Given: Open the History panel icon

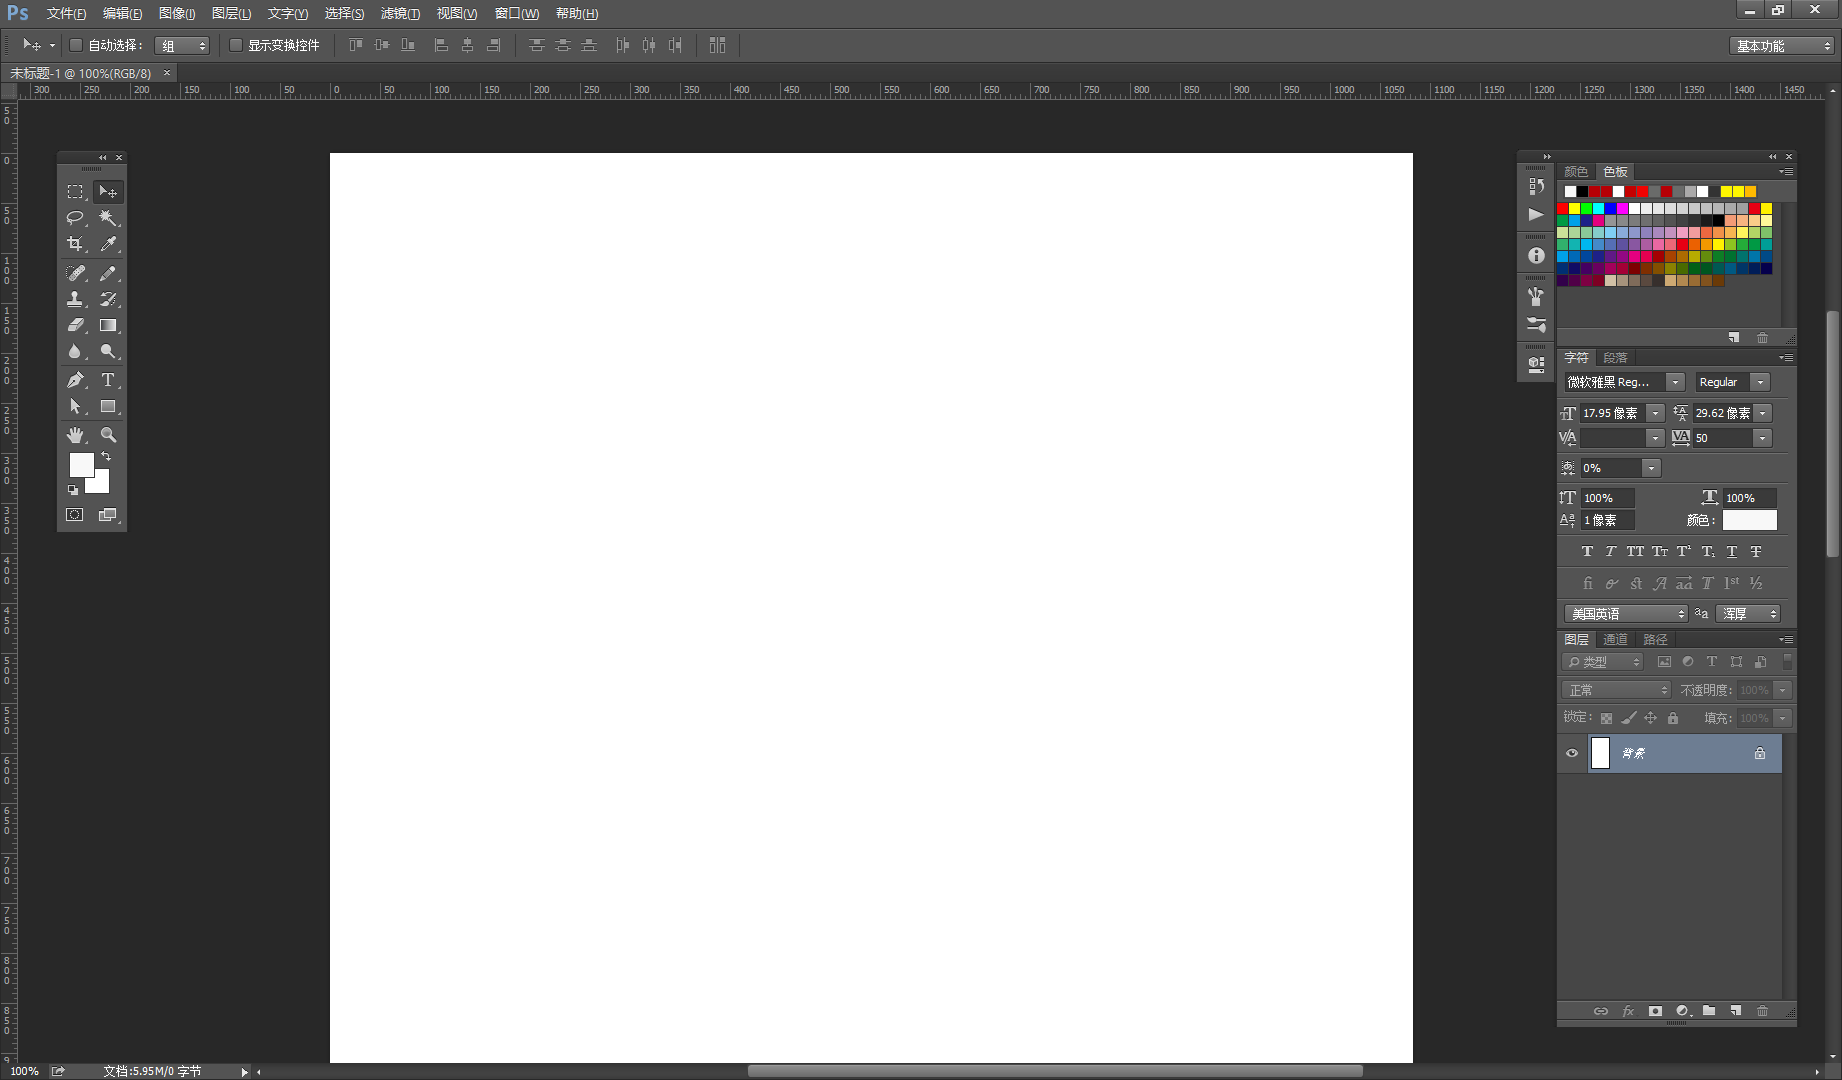Looking at the screenshot, I should click(1536, 186).
